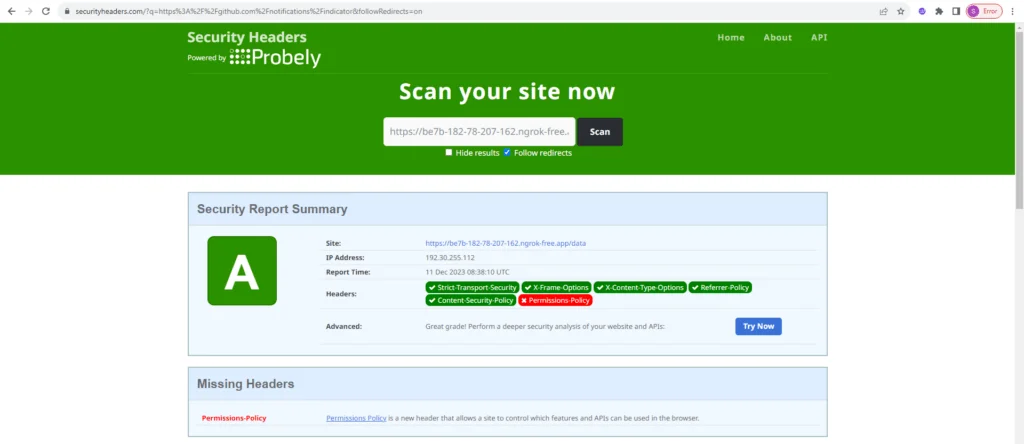Click the grade A badge
1024x444 pixels.
click(242, 270)
